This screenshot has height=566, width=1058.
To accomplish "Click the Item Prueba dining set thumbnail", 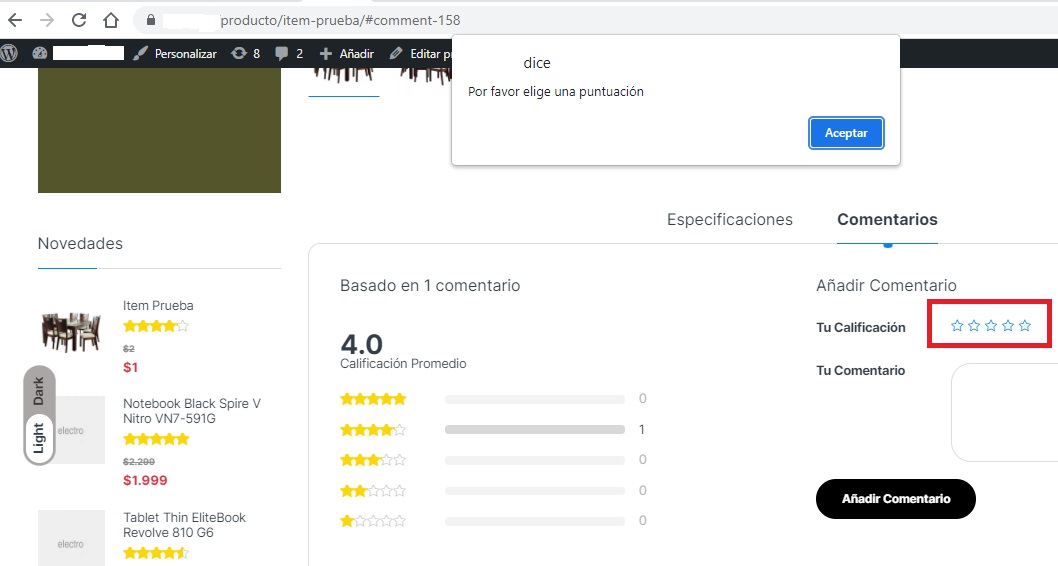I will [71, 331].
